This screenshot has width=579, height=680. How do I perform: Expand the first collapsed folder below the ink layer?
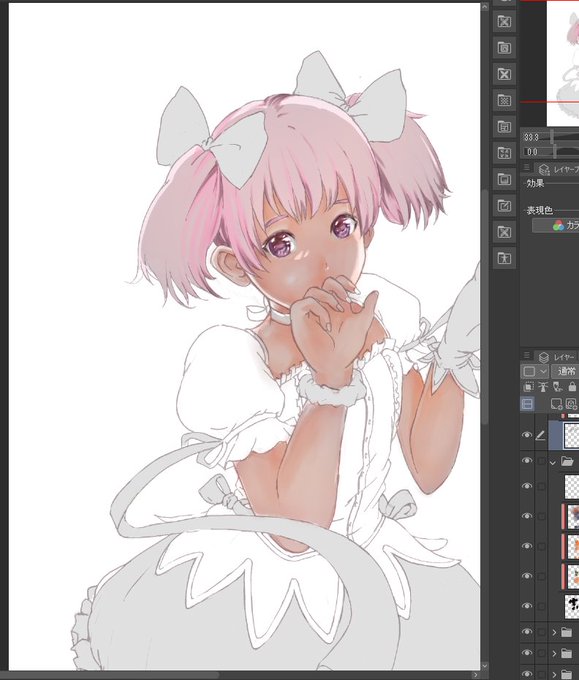[x=554, y=632]
